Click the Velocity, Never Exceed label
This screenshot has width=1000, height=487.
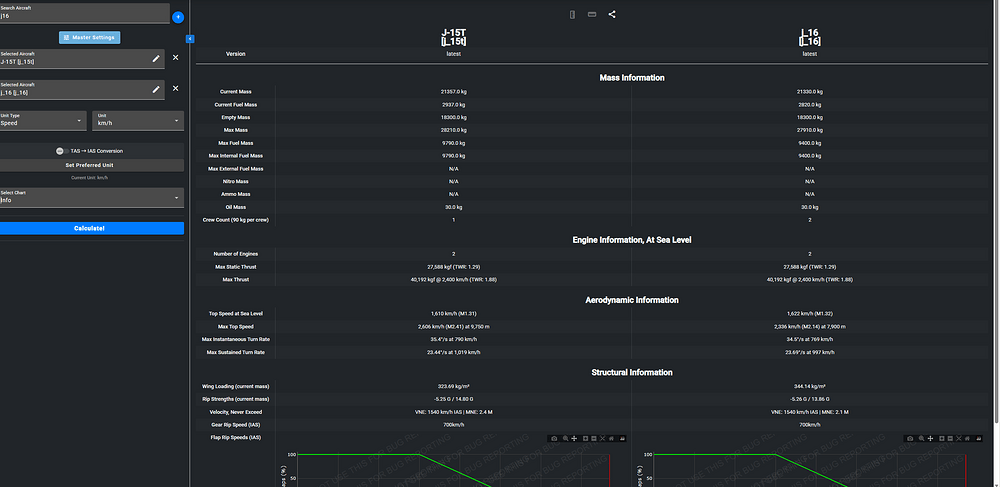(x=235, y=412)
